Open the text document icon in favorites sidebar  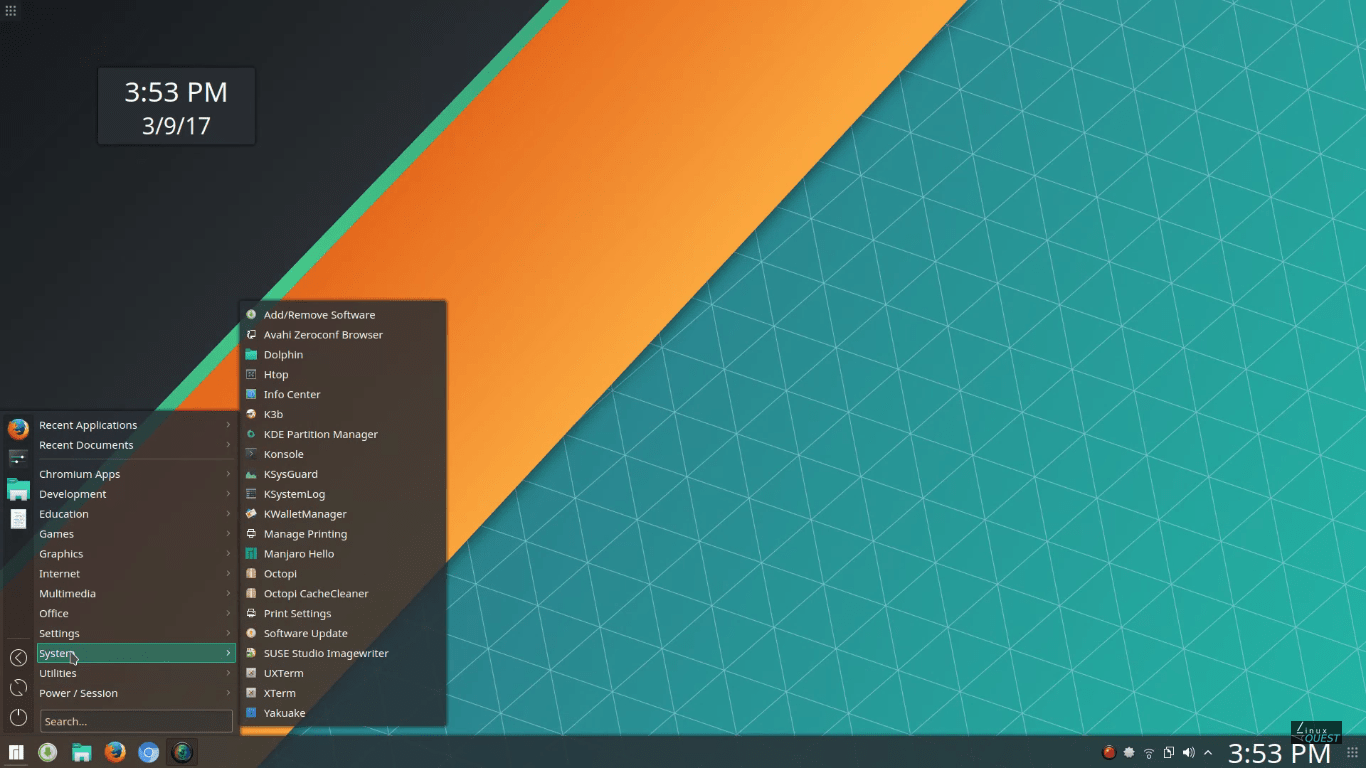click(x=18, y=519)
